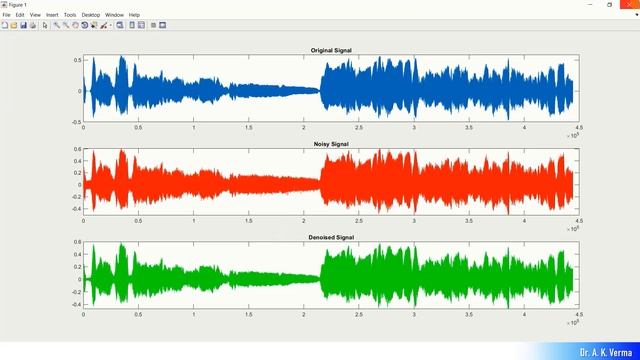Choose the Pan hand tool
Screen dimensions: 640x360
(75, 25)
